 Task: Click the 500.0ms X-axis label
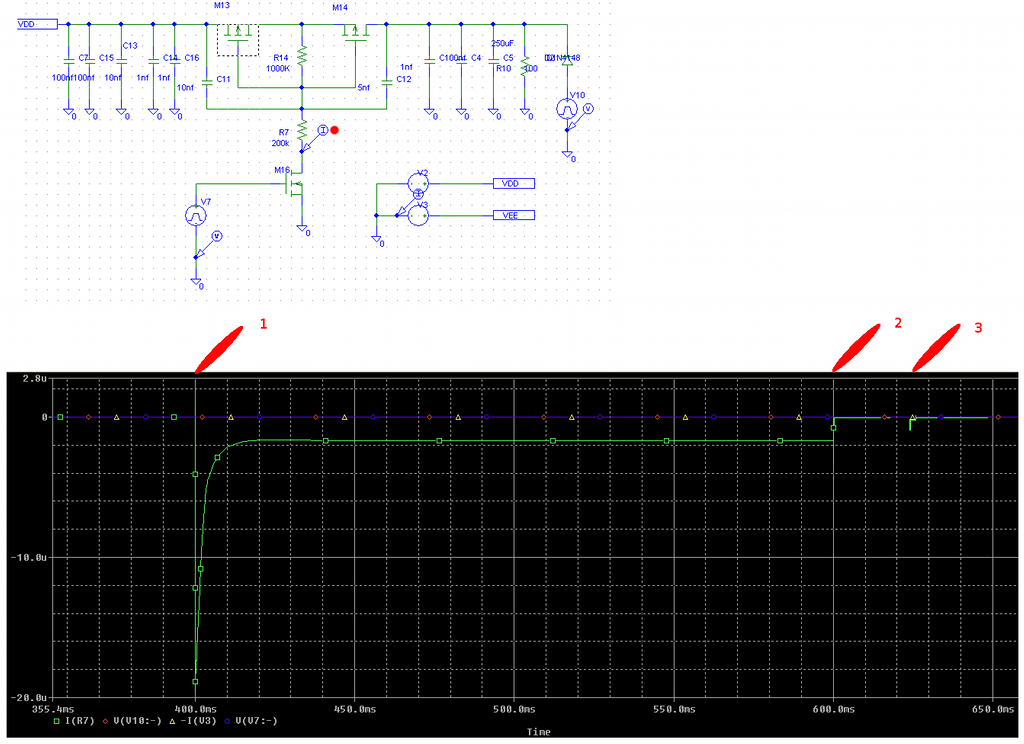click(514, 709)
